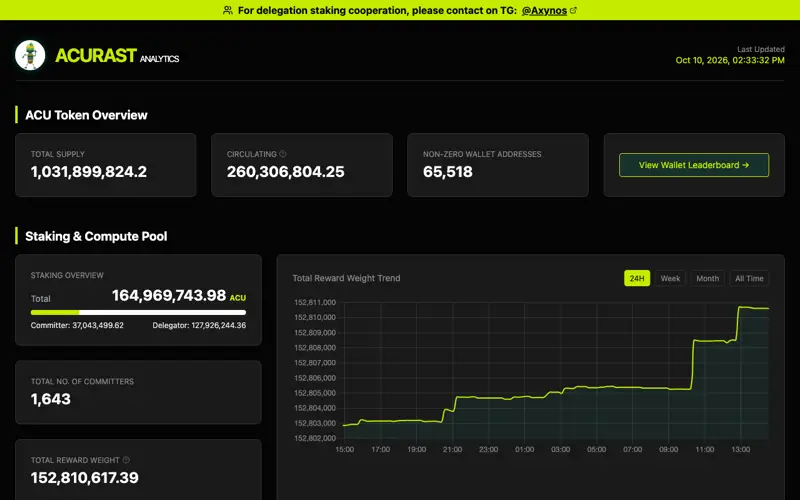Click the people icon in the banner
The height and width of the screenshot is (500, 800).
click(228, 10)
